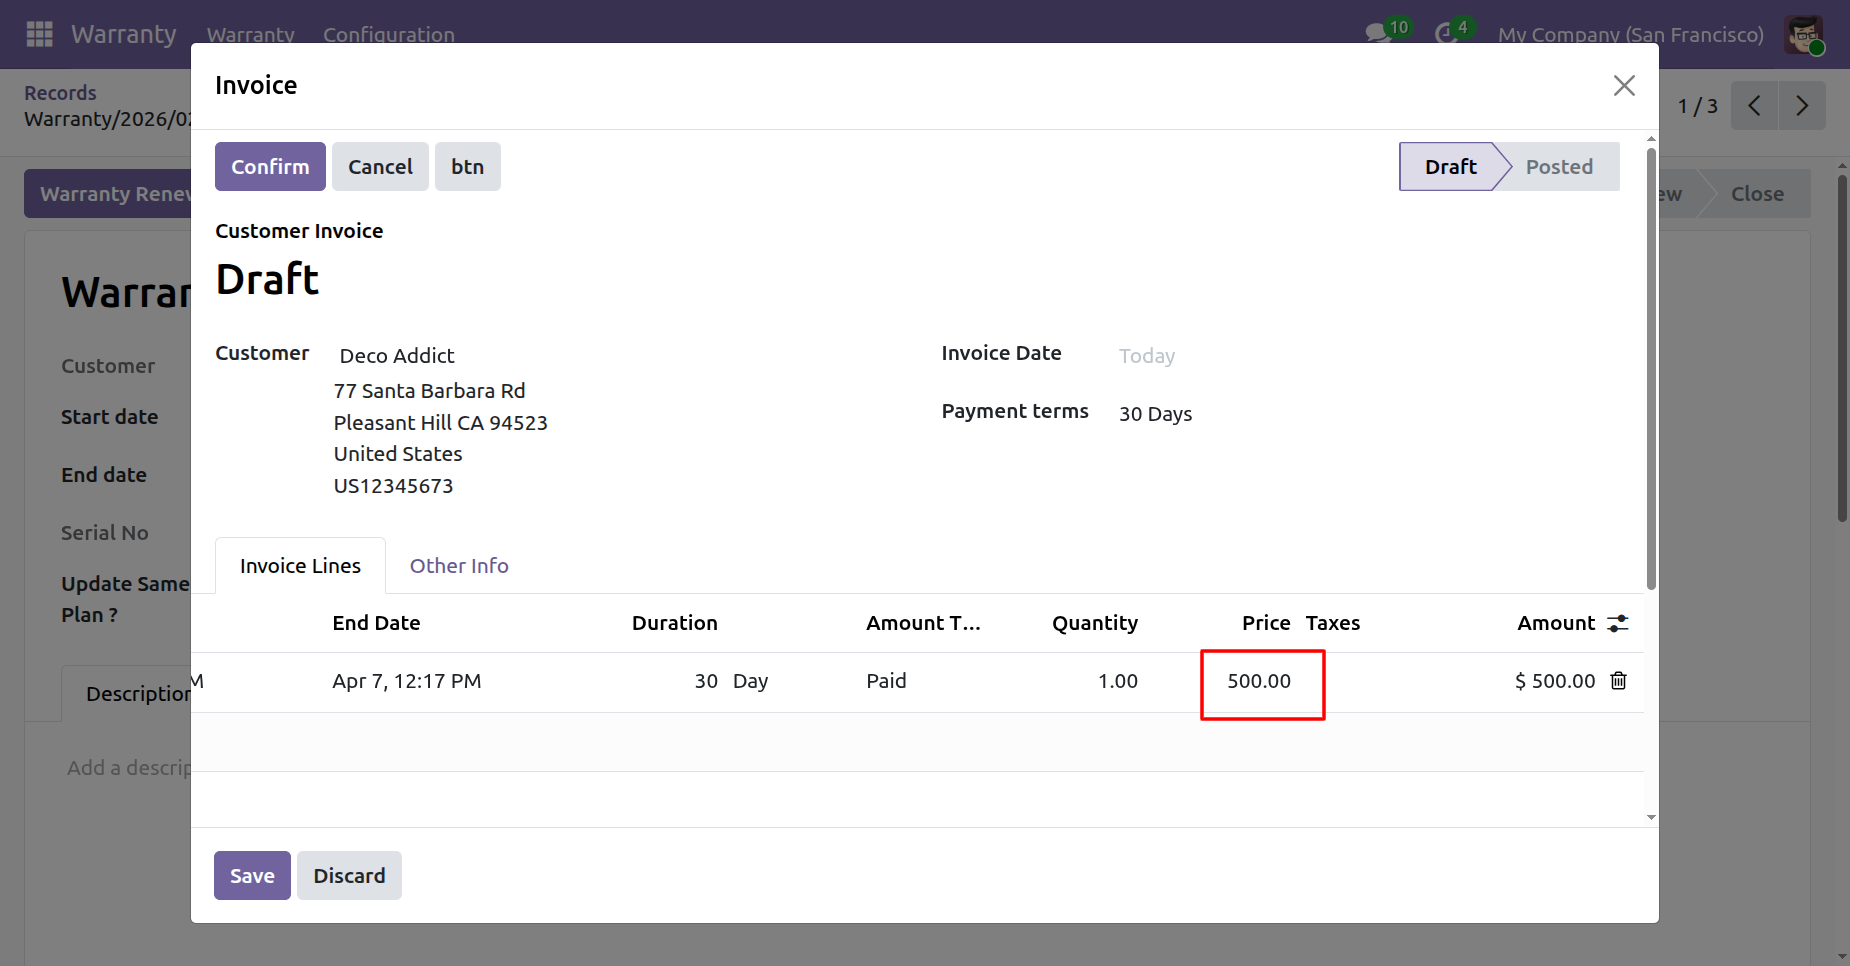Open the apps grid menu icon
This screenshot has width=1850, height=966.
pyautogui.click(x=39, y=34)
